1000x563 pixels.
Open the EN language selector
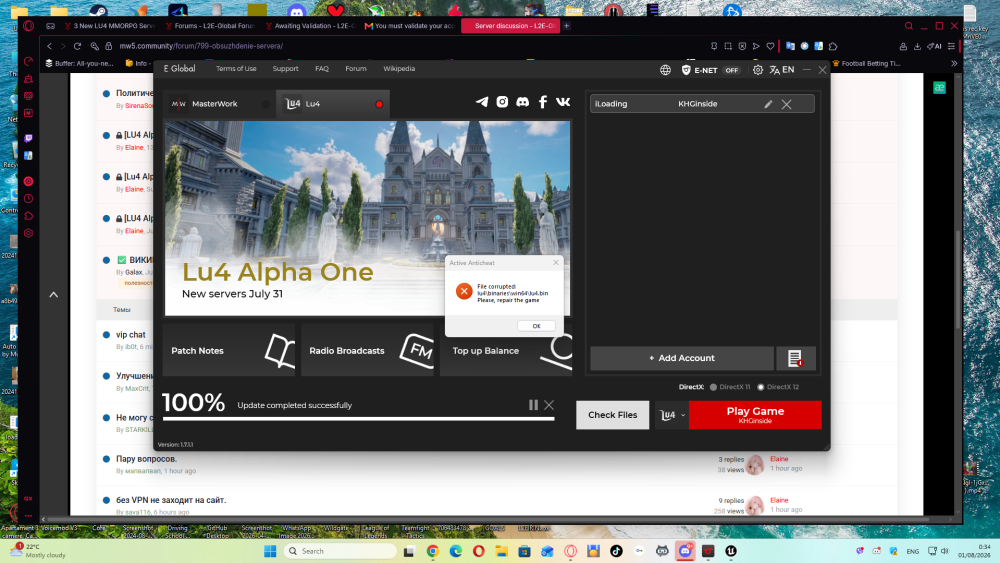[782, 70]
